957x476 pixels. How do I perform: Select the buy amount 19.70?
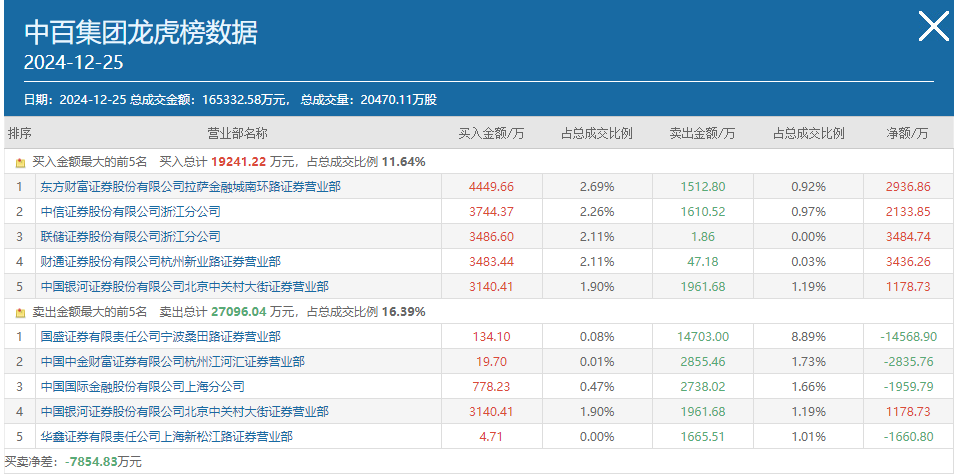(491, 362)
